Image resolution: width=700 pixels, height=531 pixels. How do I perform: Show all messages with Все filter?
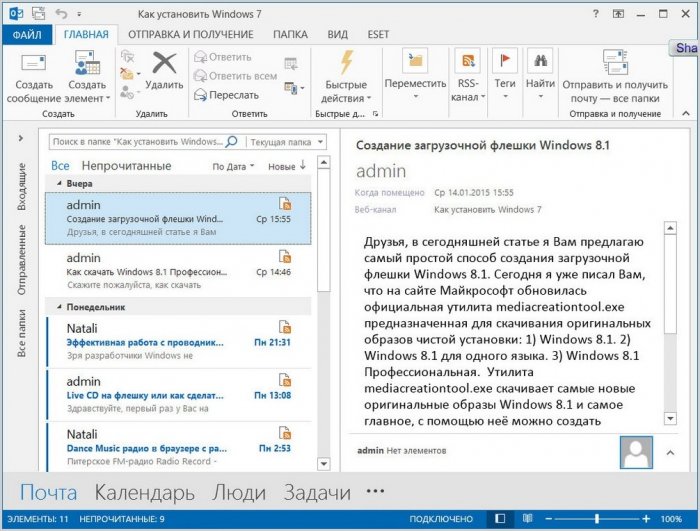pos(60,166)
